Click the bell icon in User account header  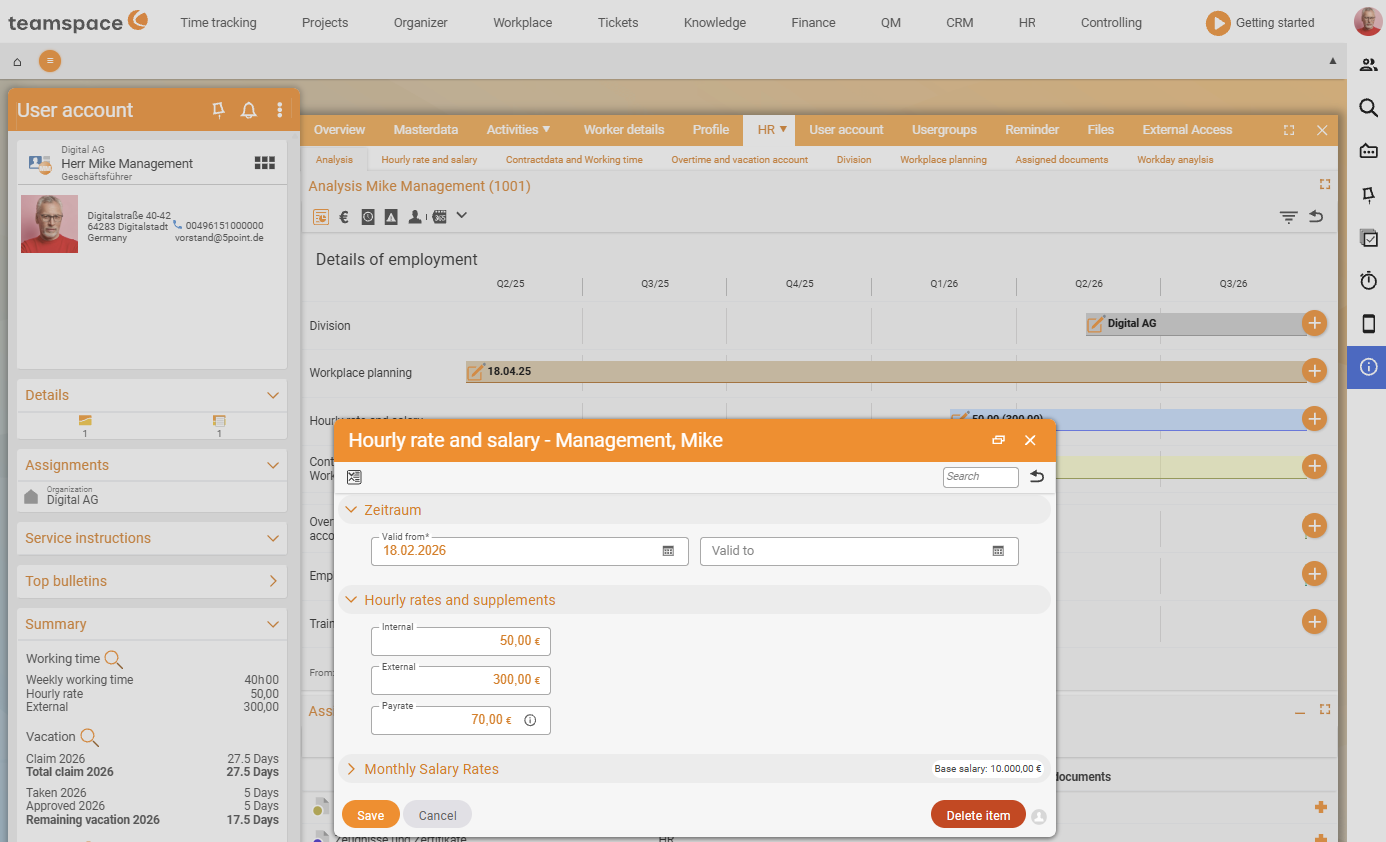point(249,110)
